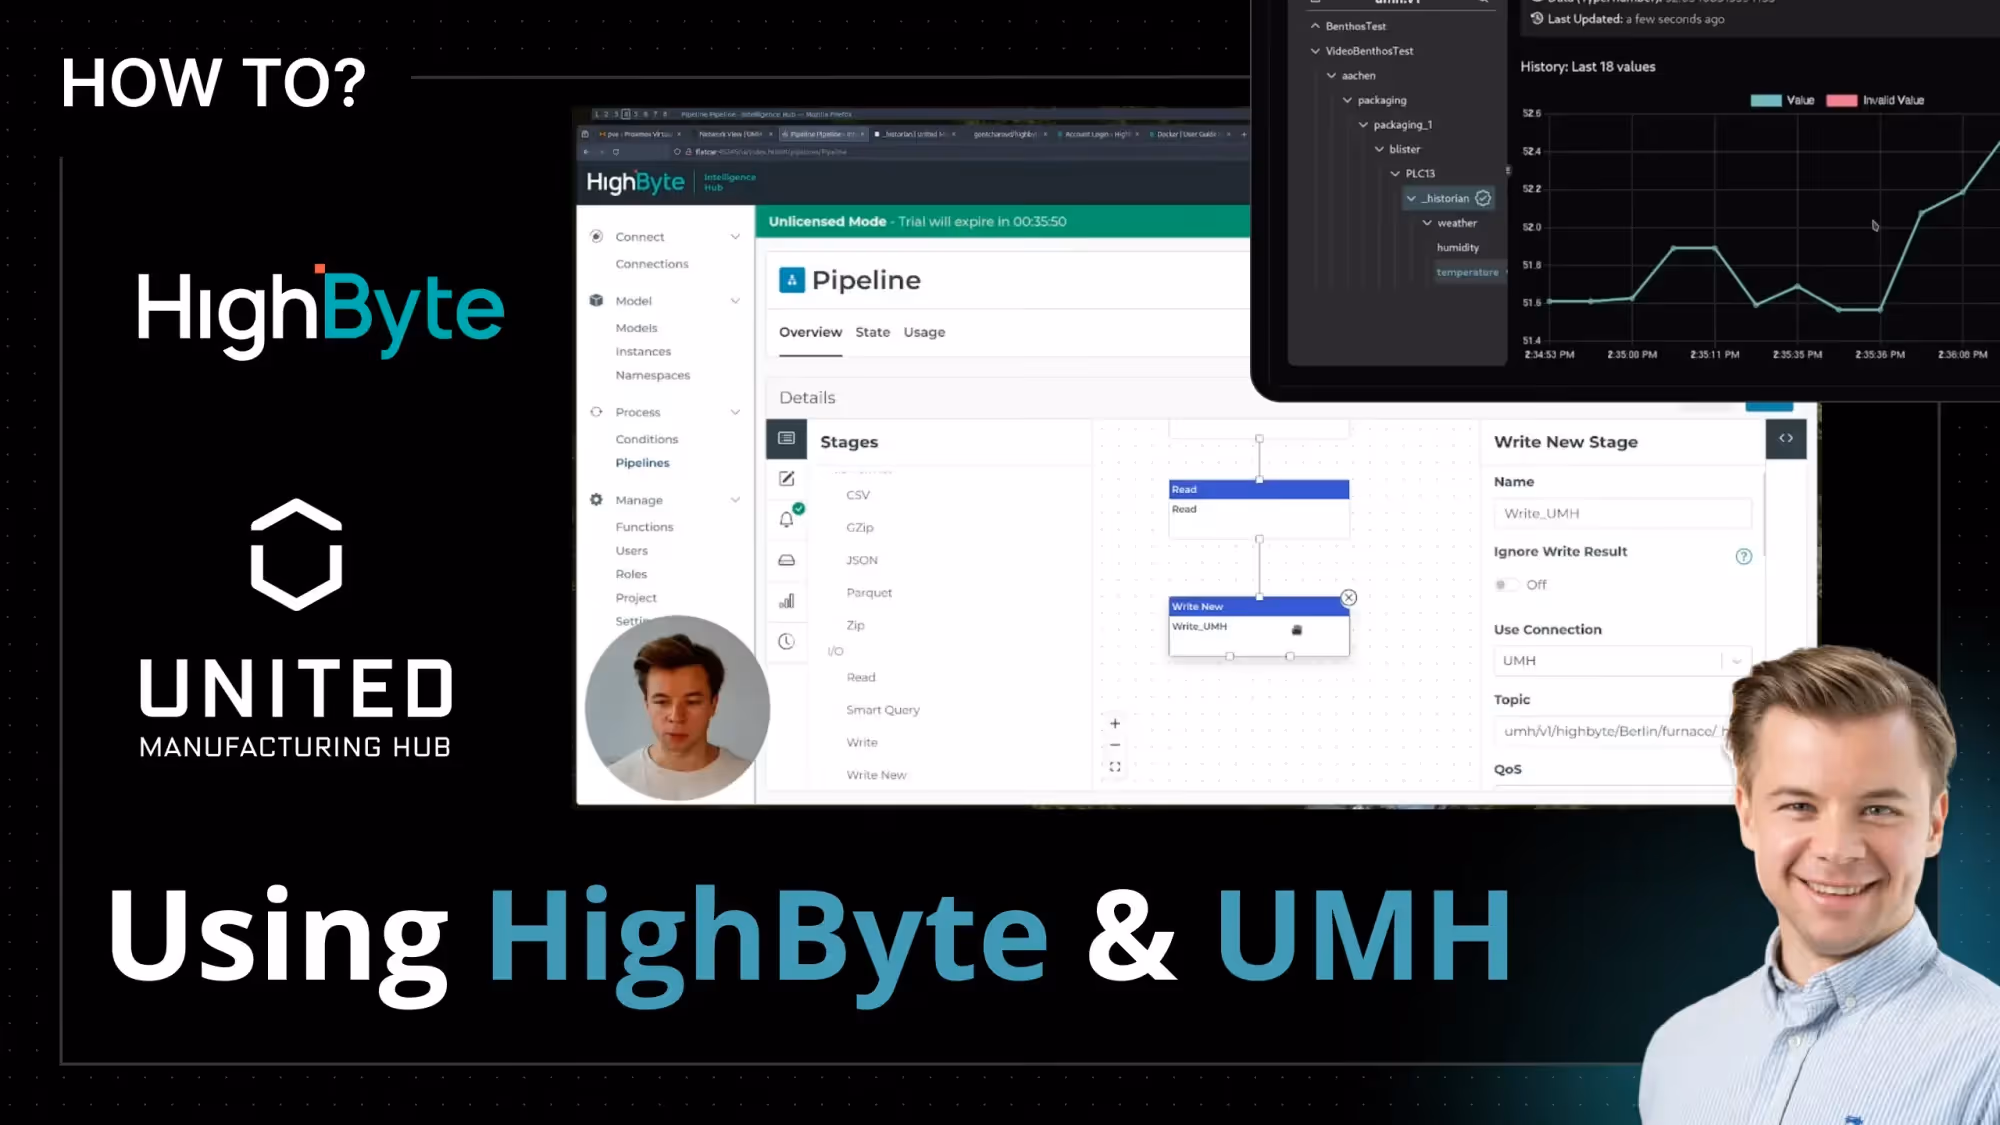Open the Pipelines link in navigation

642,463
